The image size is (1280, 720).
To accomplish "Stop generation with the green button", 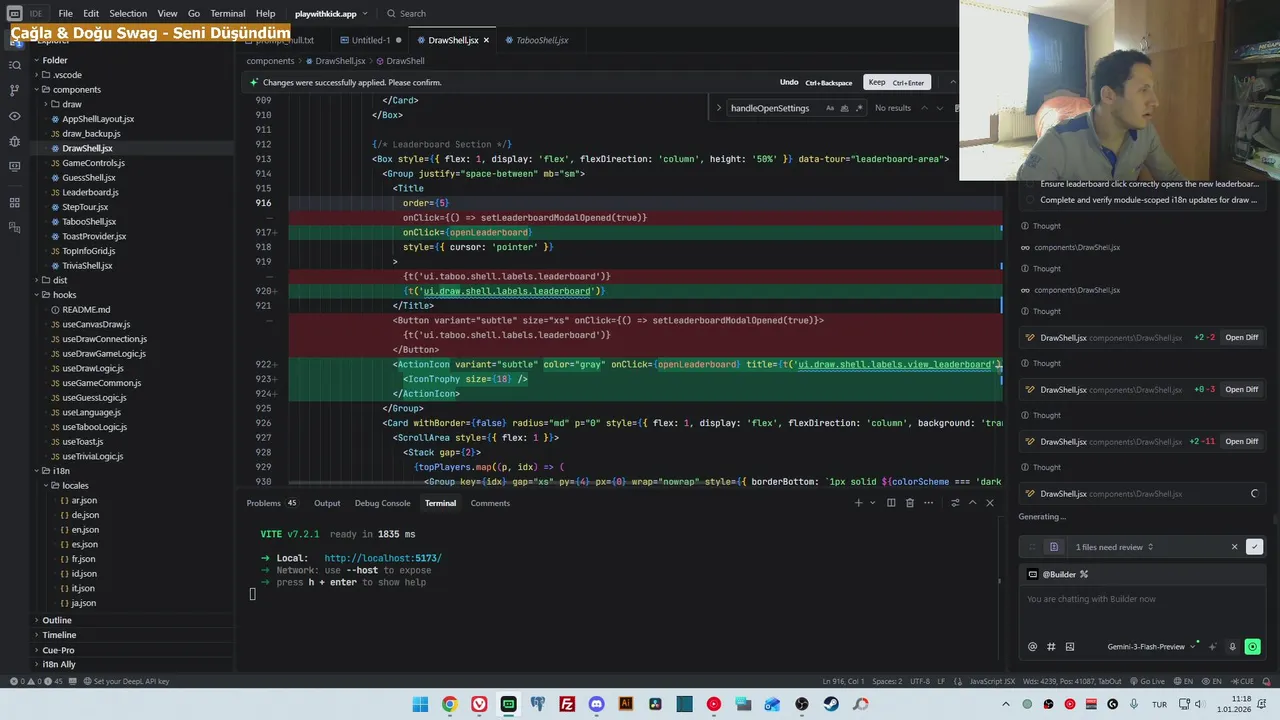I will (x=1252, y=647).
